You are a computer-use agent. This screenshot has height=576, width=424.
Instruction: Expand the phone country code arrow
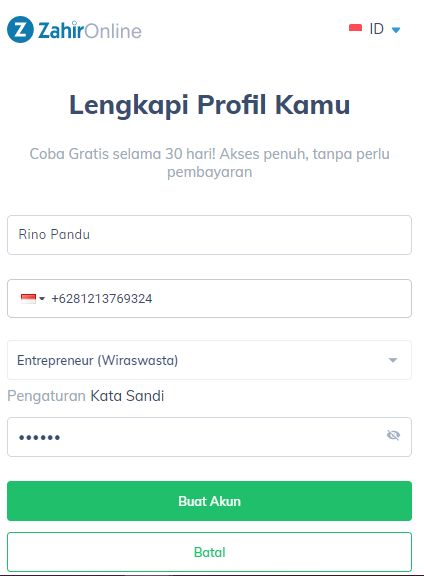click(42, 299)
